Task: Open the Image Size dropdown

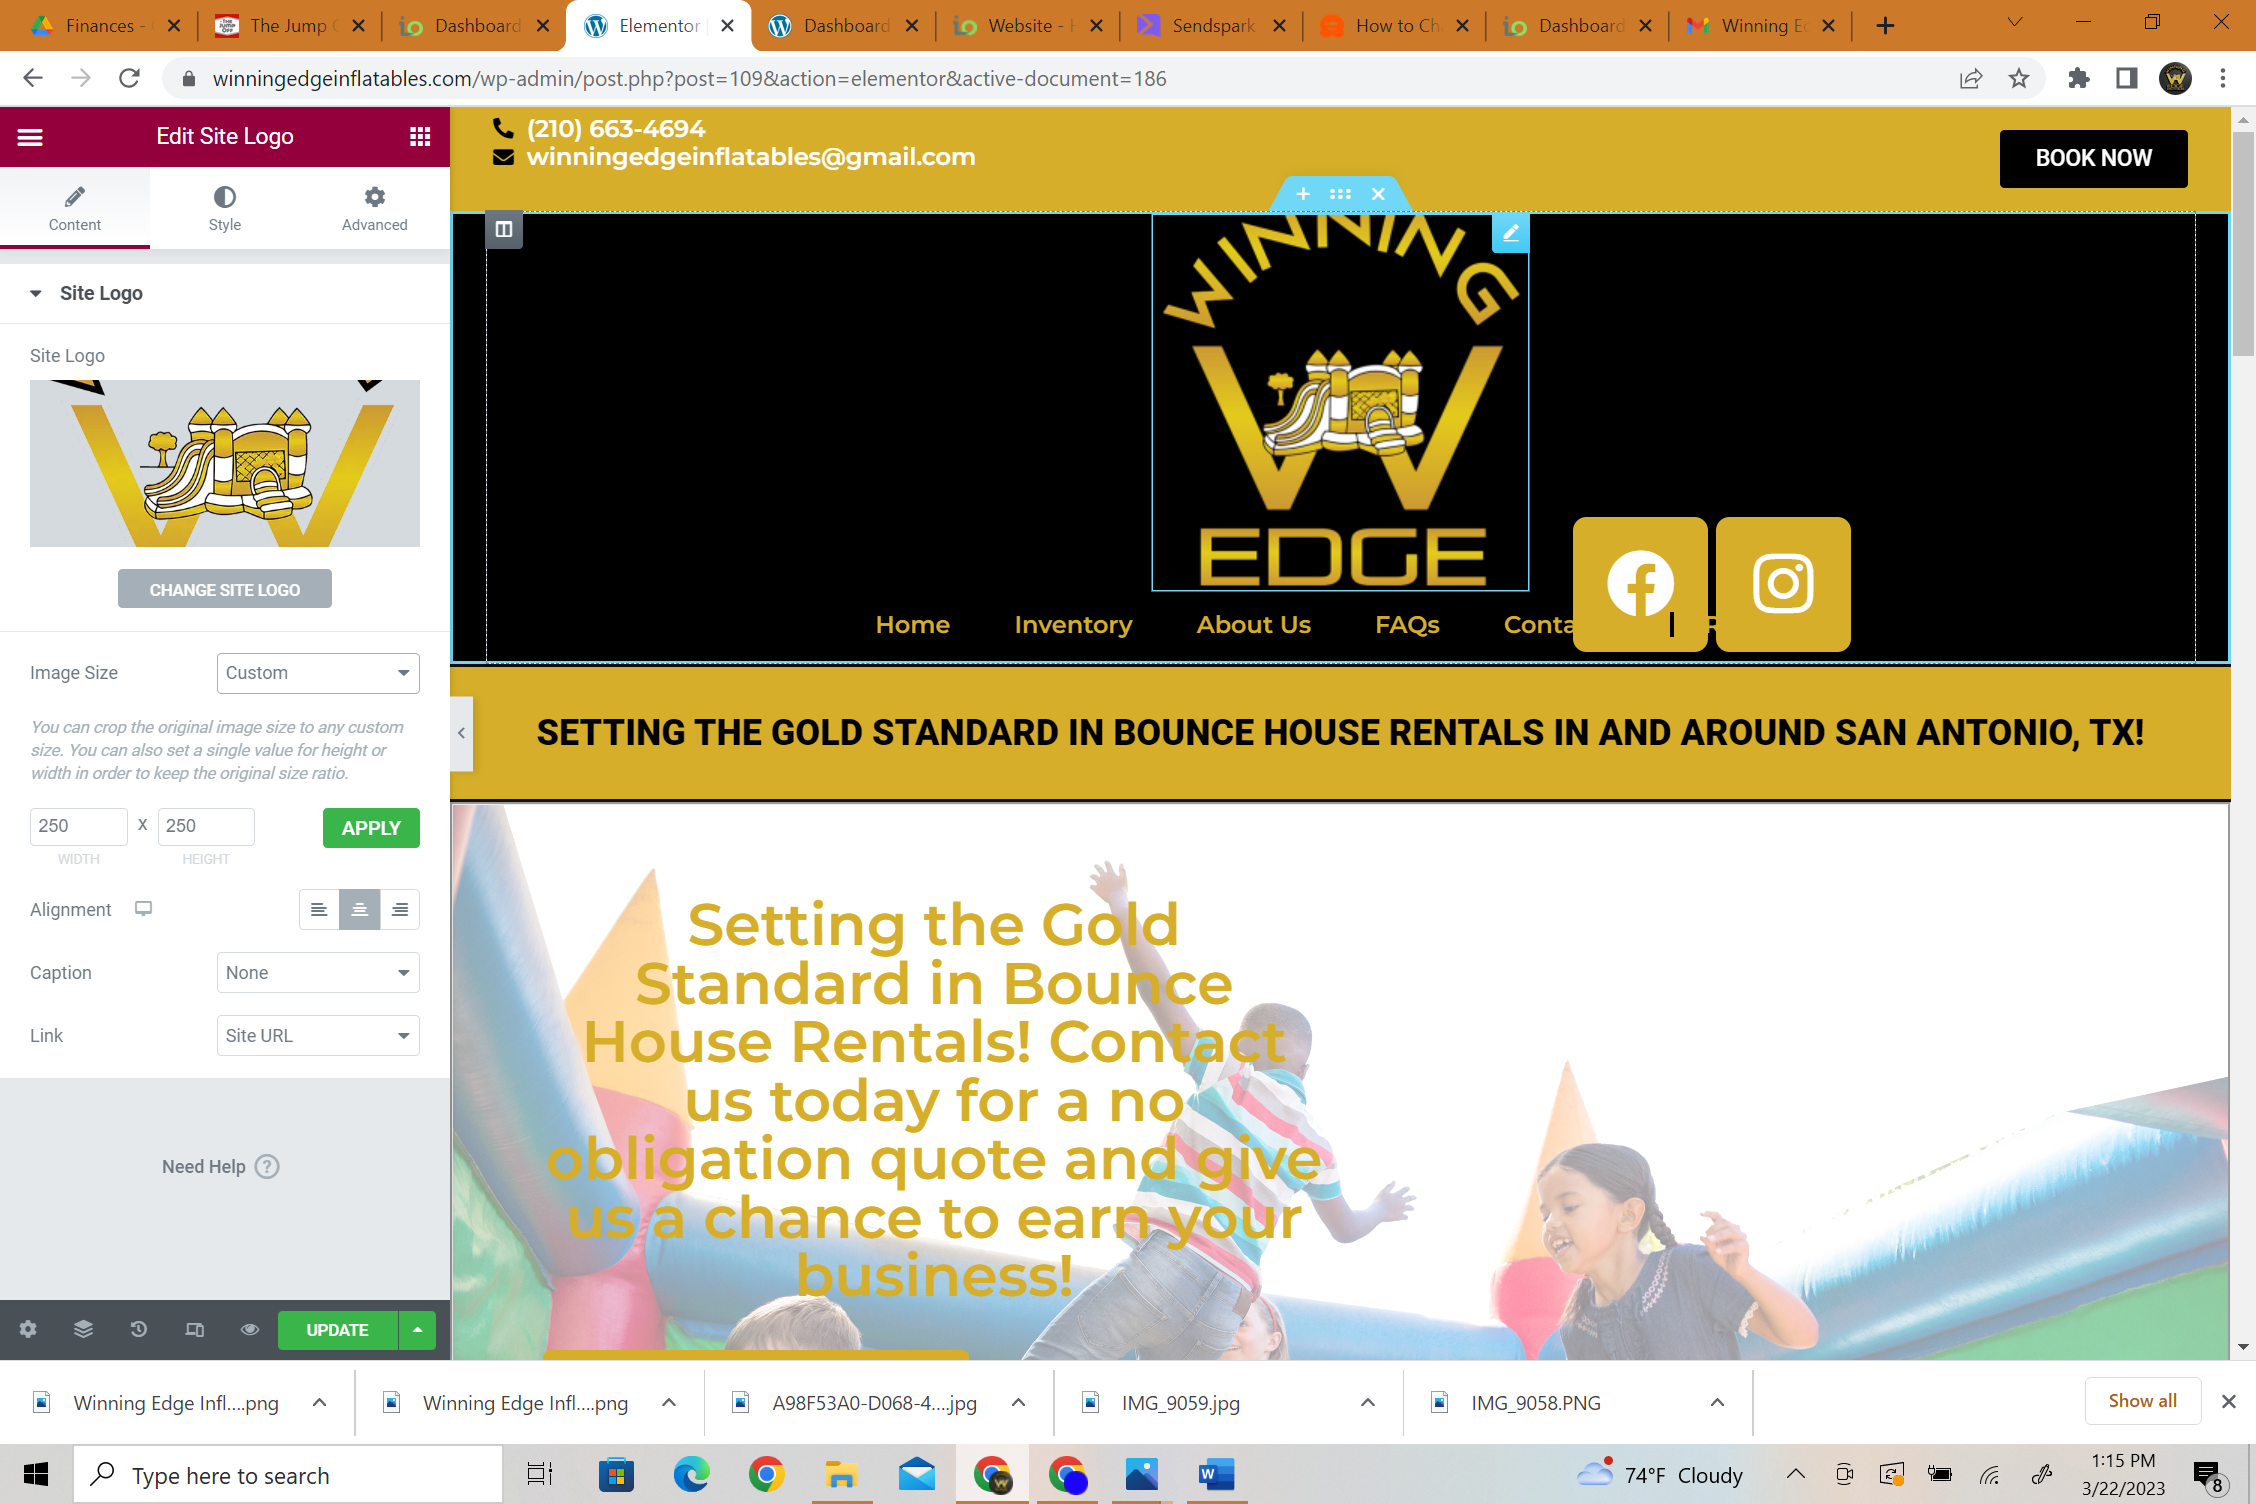Action: pyautogui.click(x=318, y=673)
